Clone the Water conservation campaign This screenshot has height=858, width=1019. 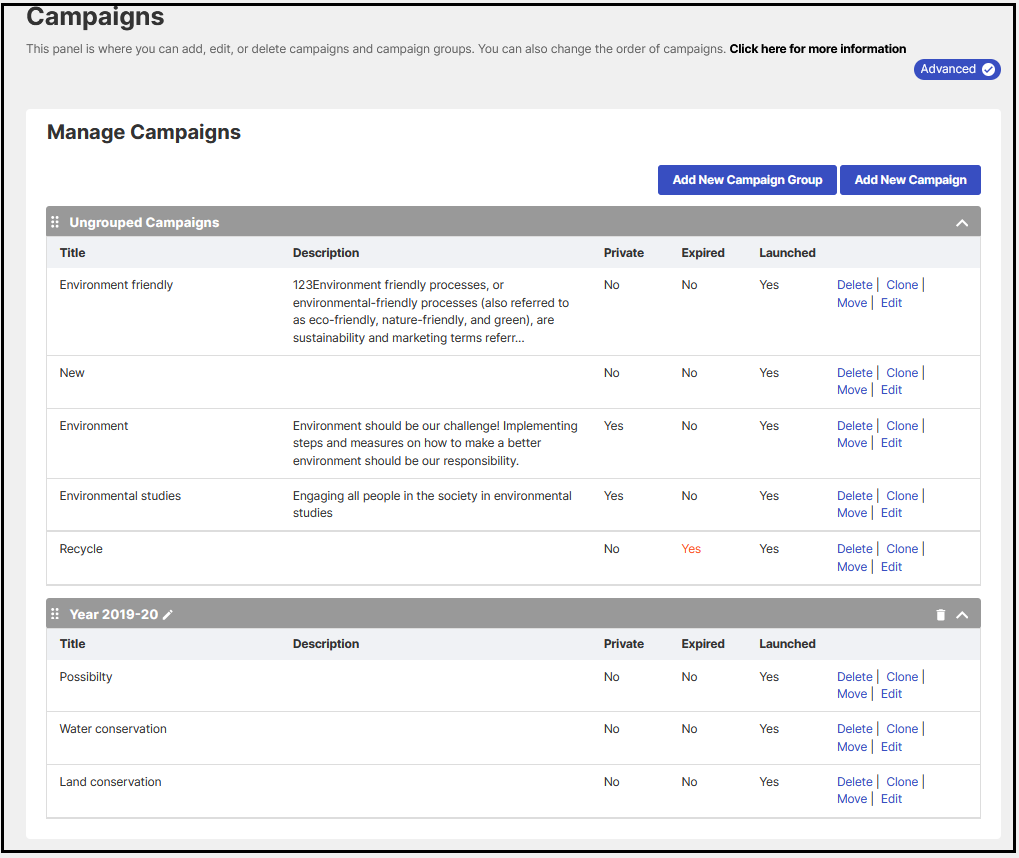pos(901,729)
